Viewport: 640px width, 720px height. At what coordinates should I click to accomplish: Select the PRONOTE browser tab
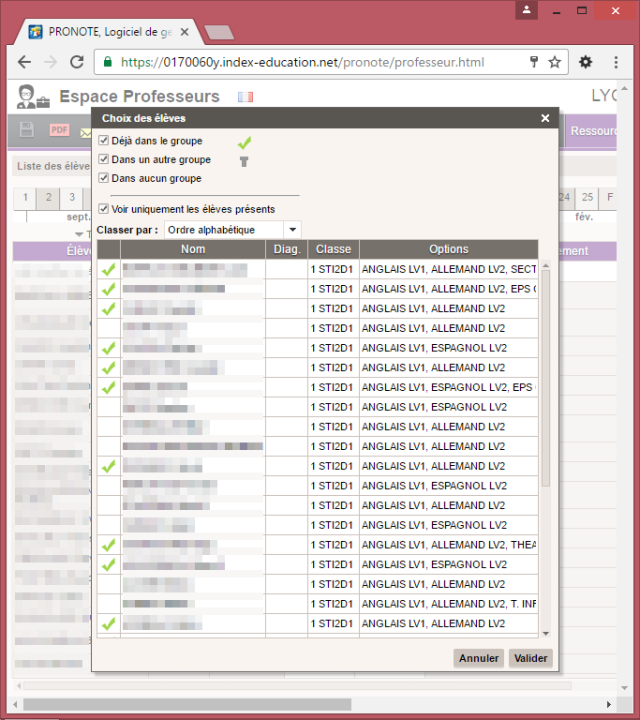110,31
